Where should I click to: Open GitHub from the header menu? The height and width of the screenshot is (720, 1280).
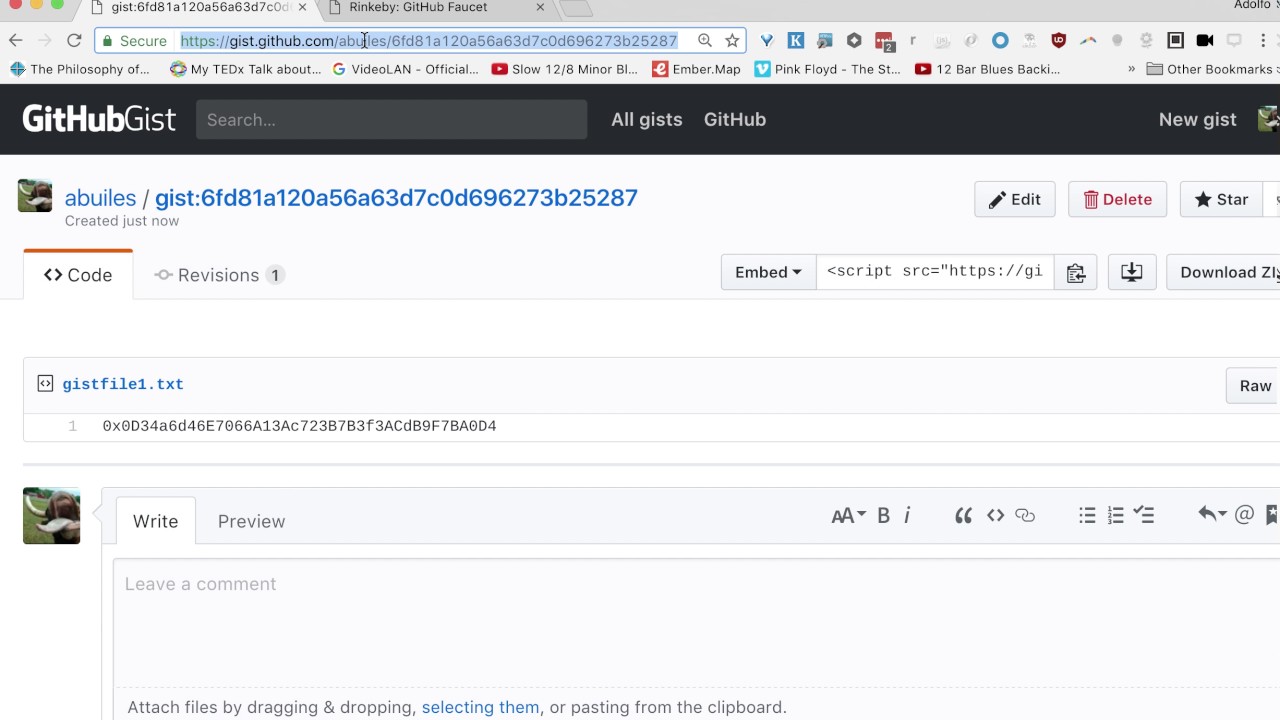735,119
